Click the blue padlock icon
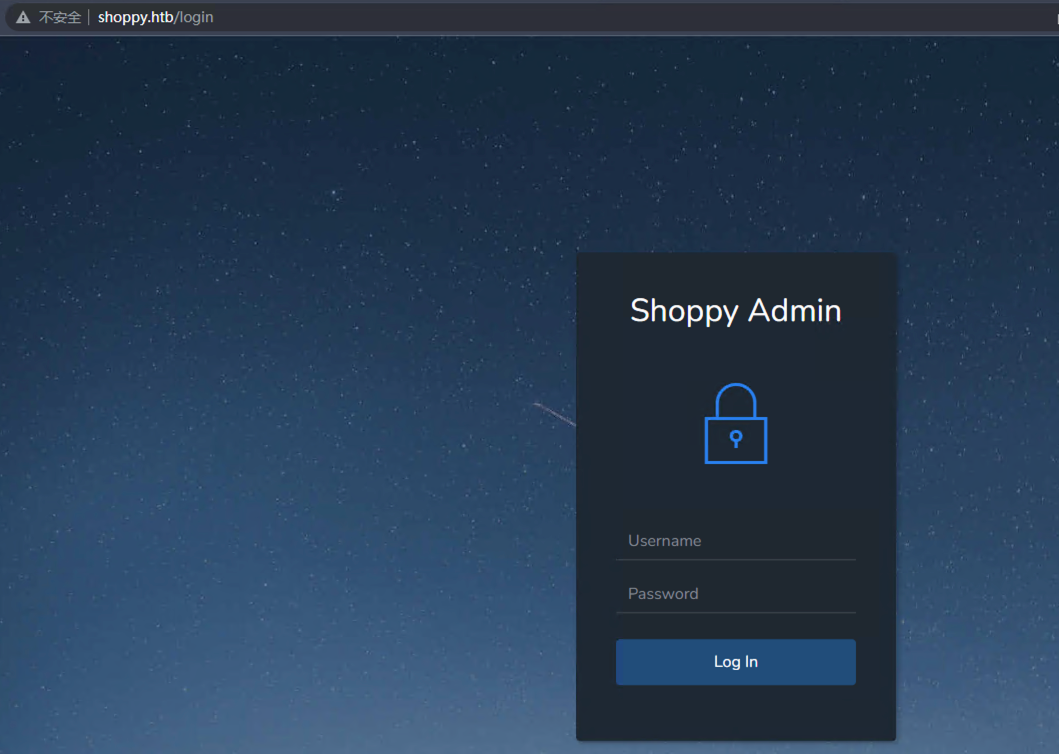This screenshot has width=1059, height=754. tap(736, 424)
